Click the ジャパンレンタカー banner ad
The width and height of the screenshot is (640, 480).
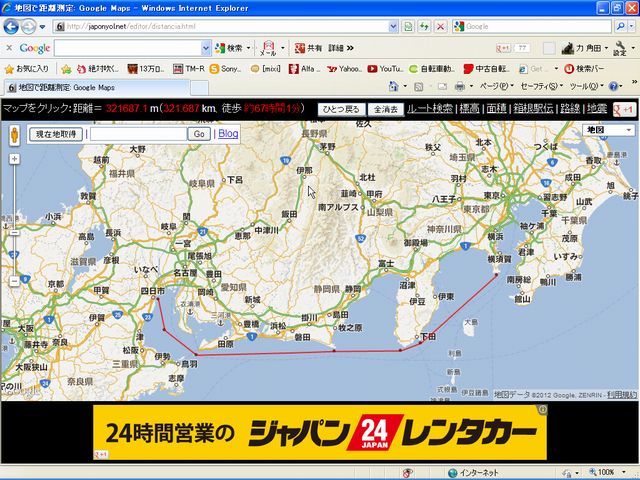(x=320, y=432)
